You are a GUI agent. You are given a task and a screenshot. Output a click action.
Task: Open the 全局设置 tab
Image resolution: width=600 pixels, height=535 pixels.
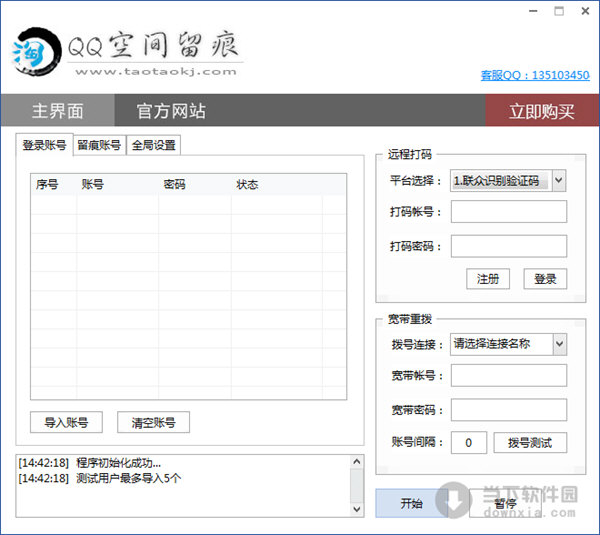point(153,145)
